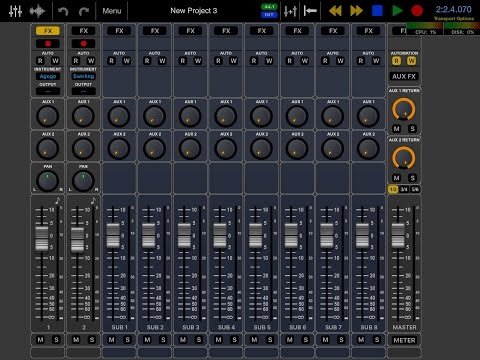Open channel 2 output selector

pyautogui.click(x=83, y=91)
